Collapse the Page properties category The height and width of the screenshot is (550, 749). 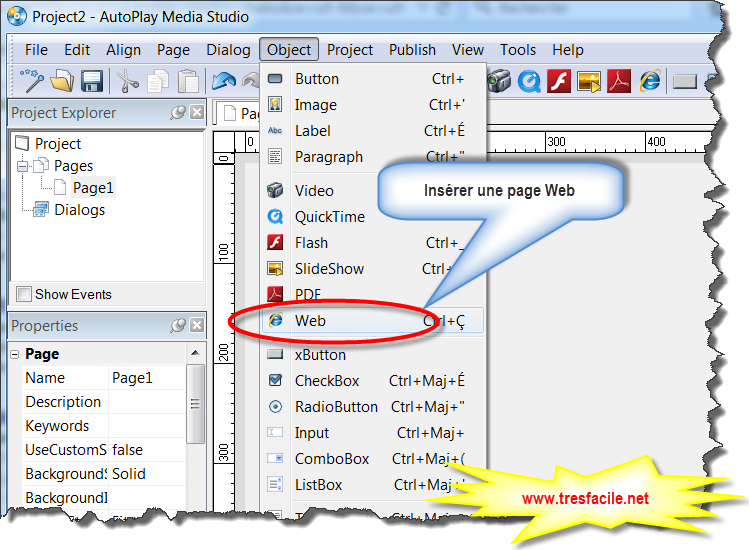point(15,354)
